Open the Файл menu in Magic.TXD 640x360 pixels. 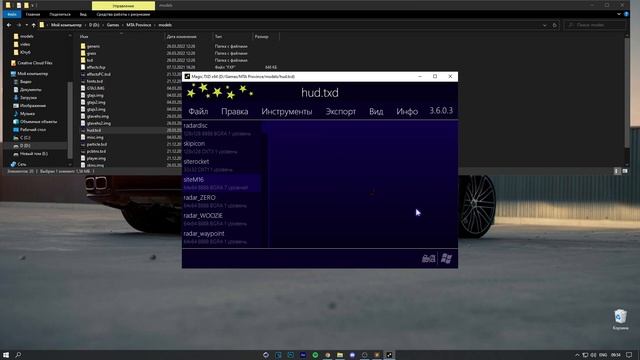tap(198, 111)
